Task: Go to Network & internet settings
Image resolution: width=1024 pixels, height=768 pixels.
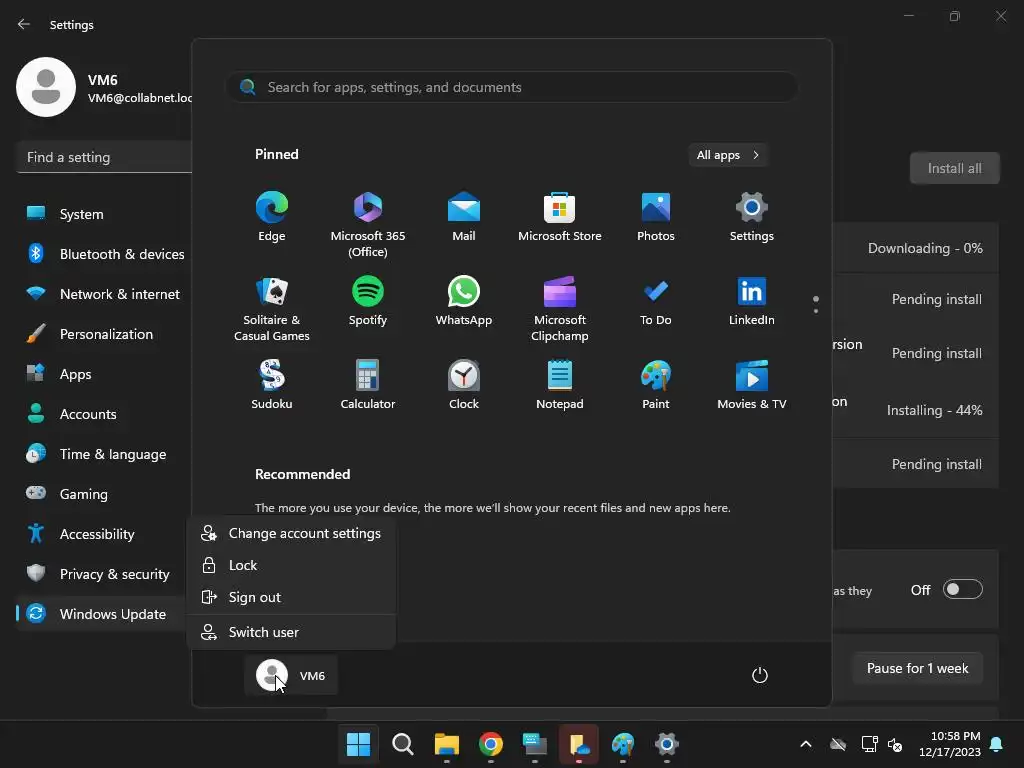Action: tap(104, 294)
